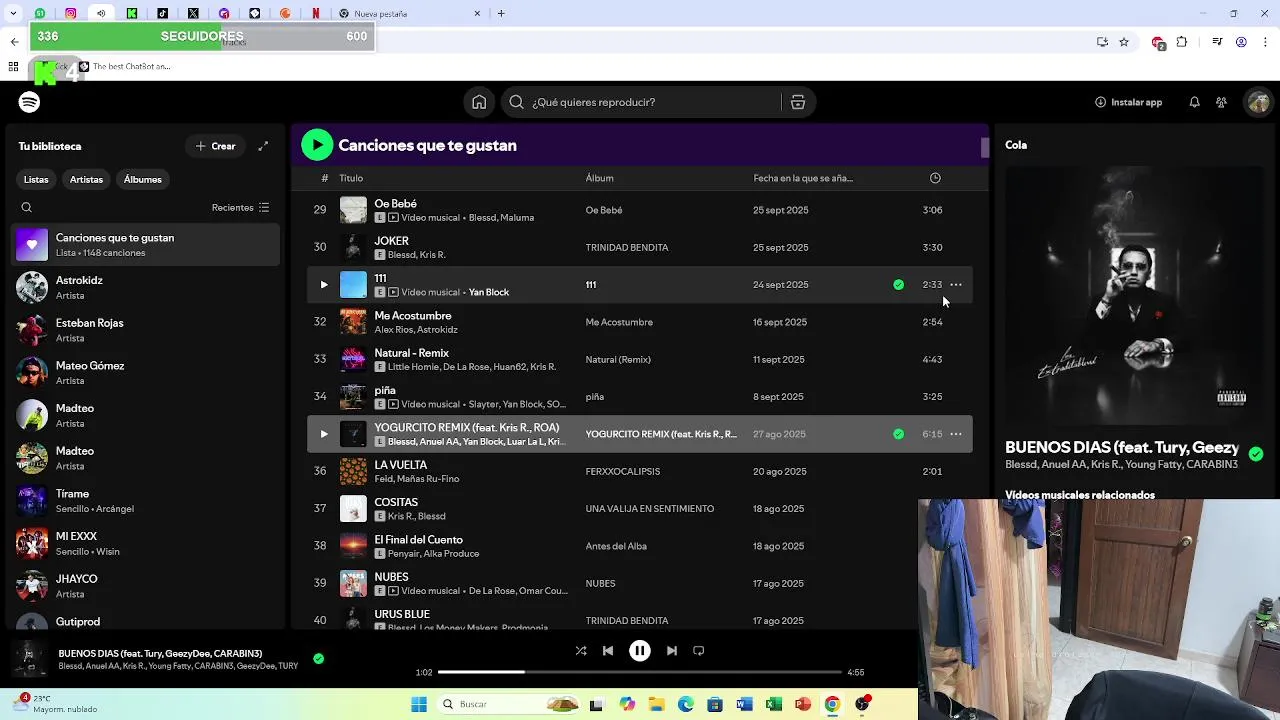The height and width of the screenshot is (720, 1280).
Task: Select the Artistas filter chip
Action: tap(86, 180)
